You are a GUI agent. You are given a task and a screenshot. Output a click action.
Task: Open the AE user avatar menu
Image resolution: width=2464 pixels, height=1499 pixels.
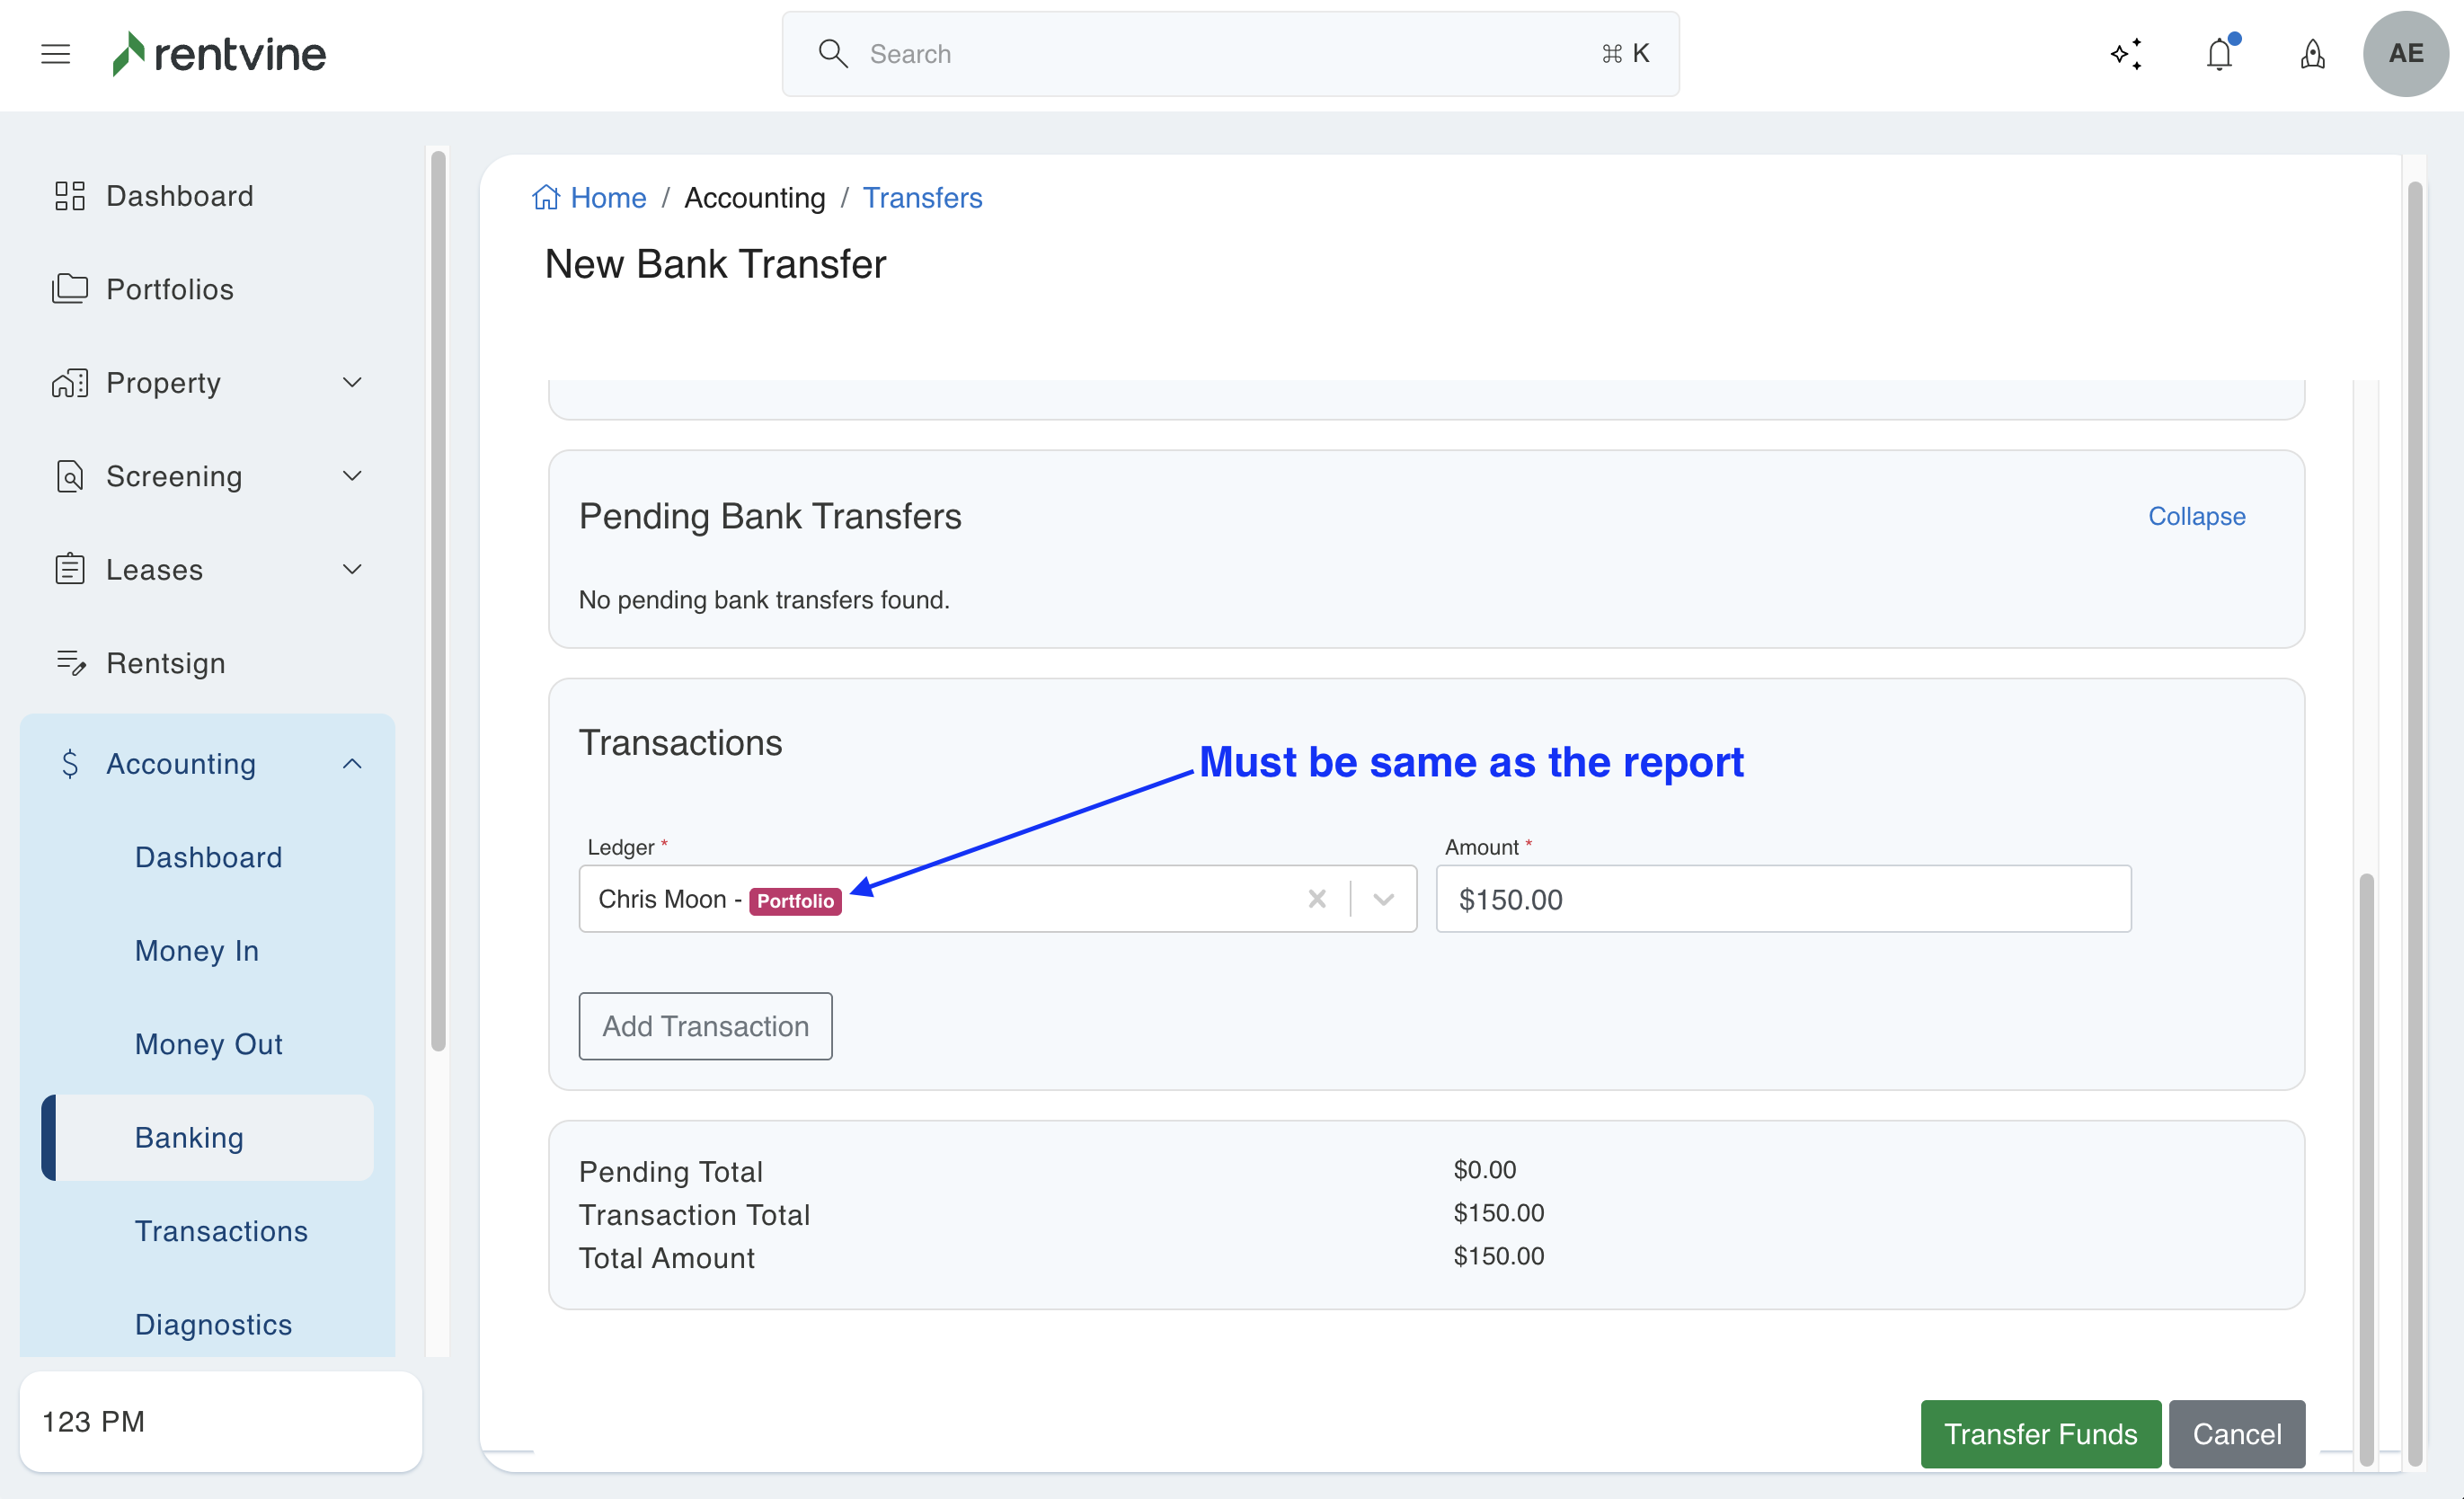click(2405, 54)
